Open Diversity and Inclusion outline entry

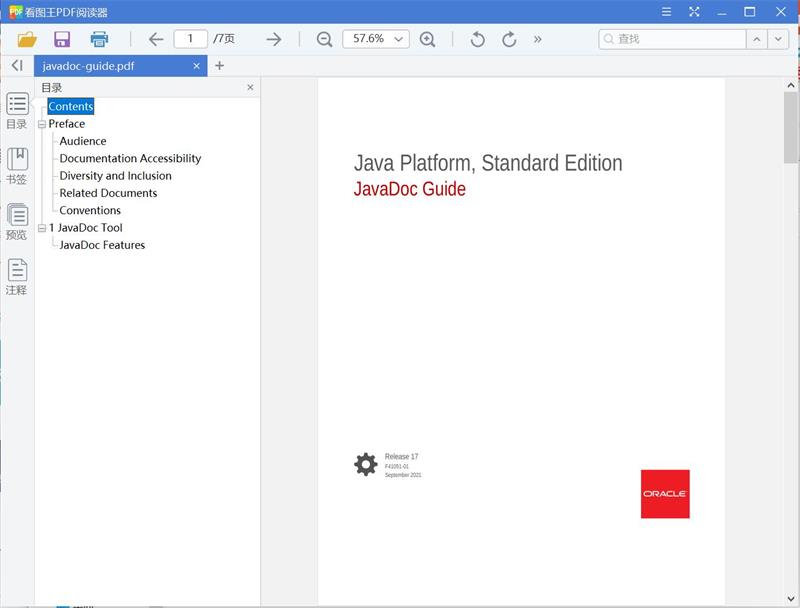click(x=115, y=175)
